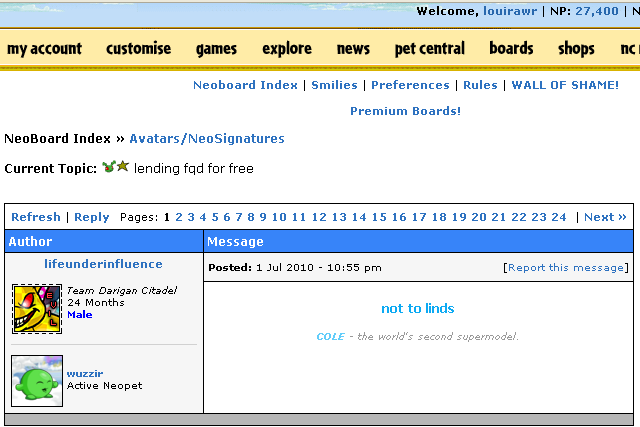This screenshot has height=427, width=640.
Task: Go to page 22
Action: click(x=519, y=217)
